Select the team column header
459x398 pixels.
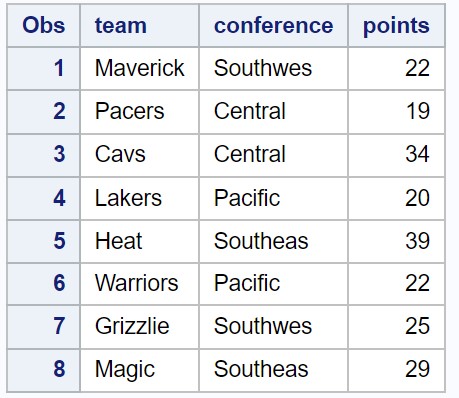coord(139,25)
